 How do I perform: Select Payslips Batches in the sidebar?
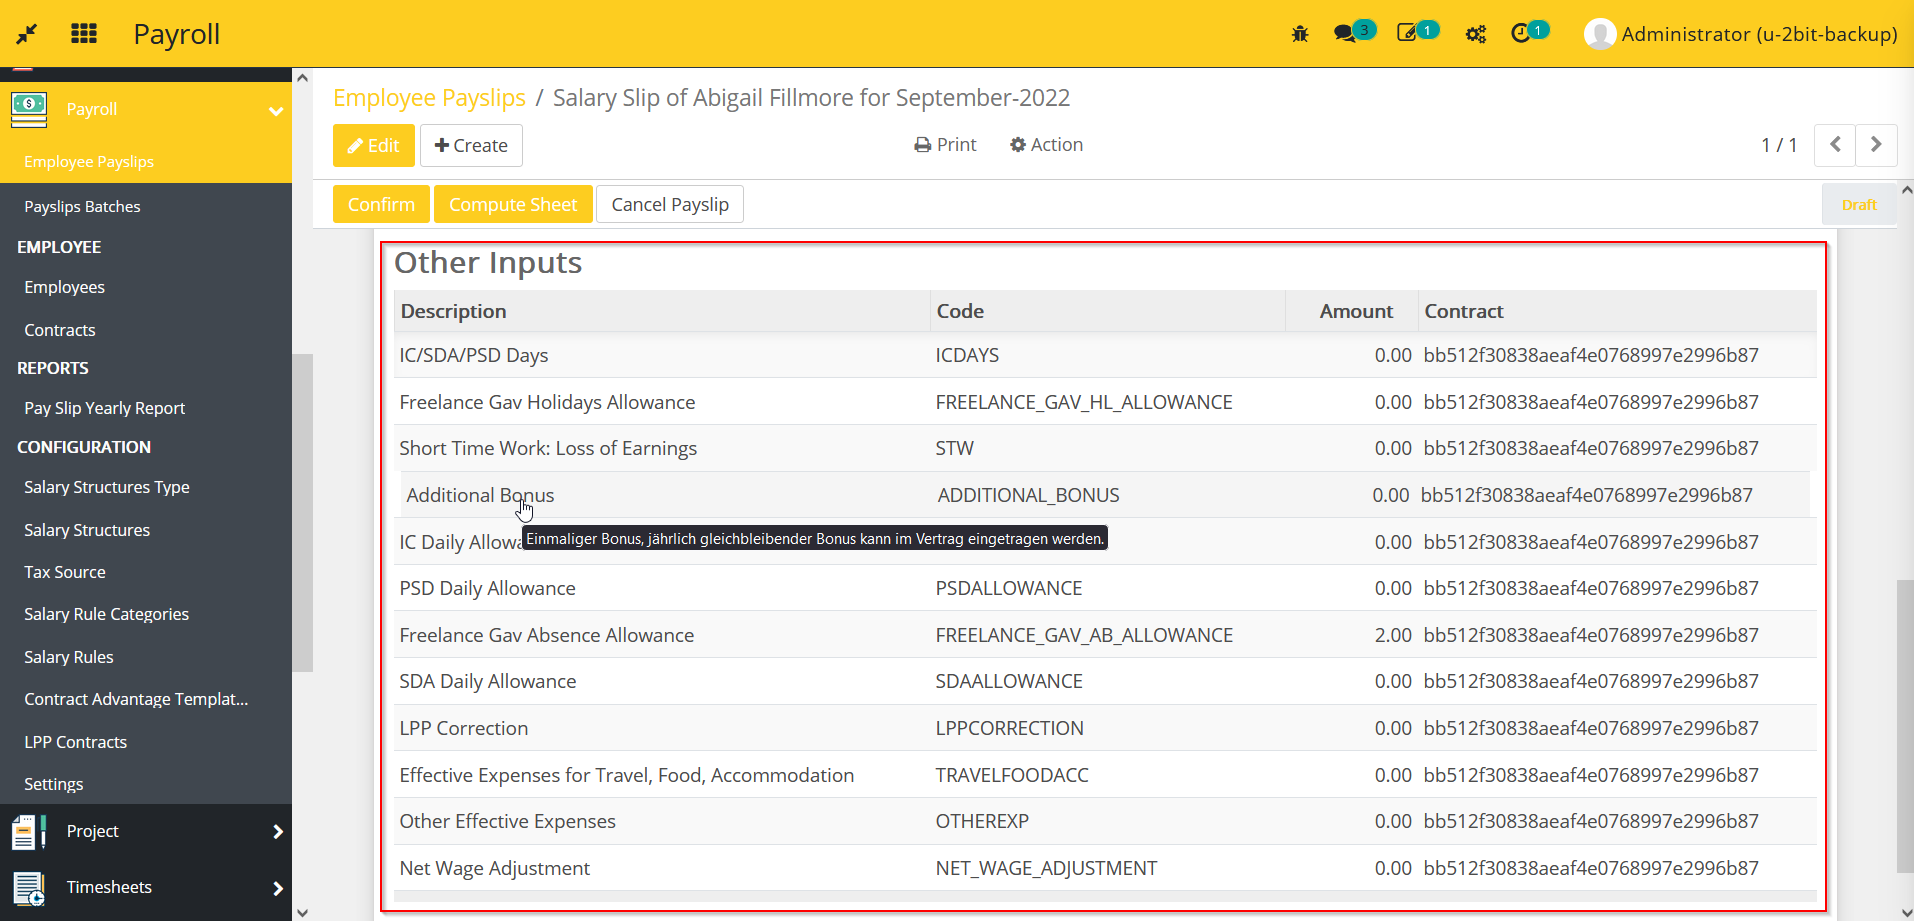click(82, 207)
